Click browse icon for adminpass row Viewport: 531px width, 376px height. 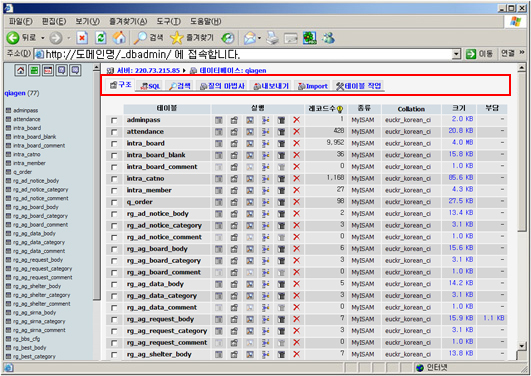tap(219, 120)
